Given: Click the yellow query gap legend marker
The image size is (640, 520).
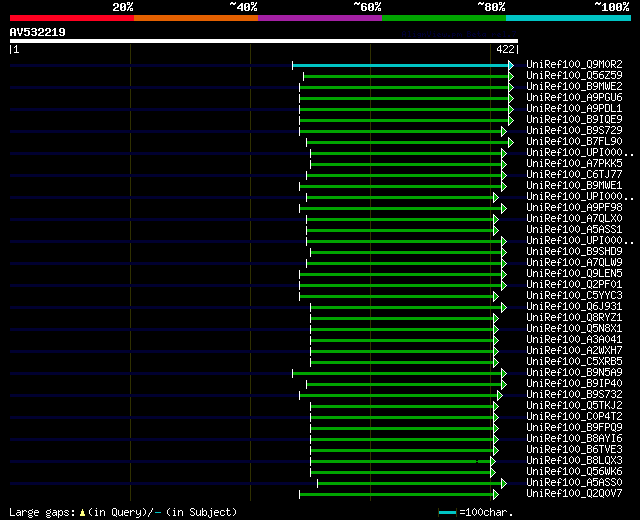Looking at the screenshot, I should (82, 513).
